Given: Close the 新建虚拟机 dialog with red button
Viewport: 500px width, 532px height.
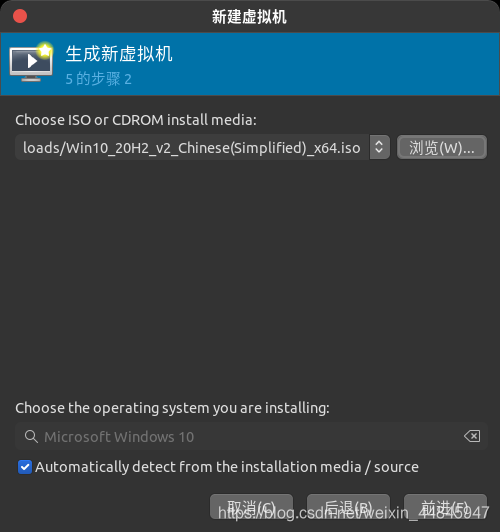Looking at the screenshot, I should point(20,16).
